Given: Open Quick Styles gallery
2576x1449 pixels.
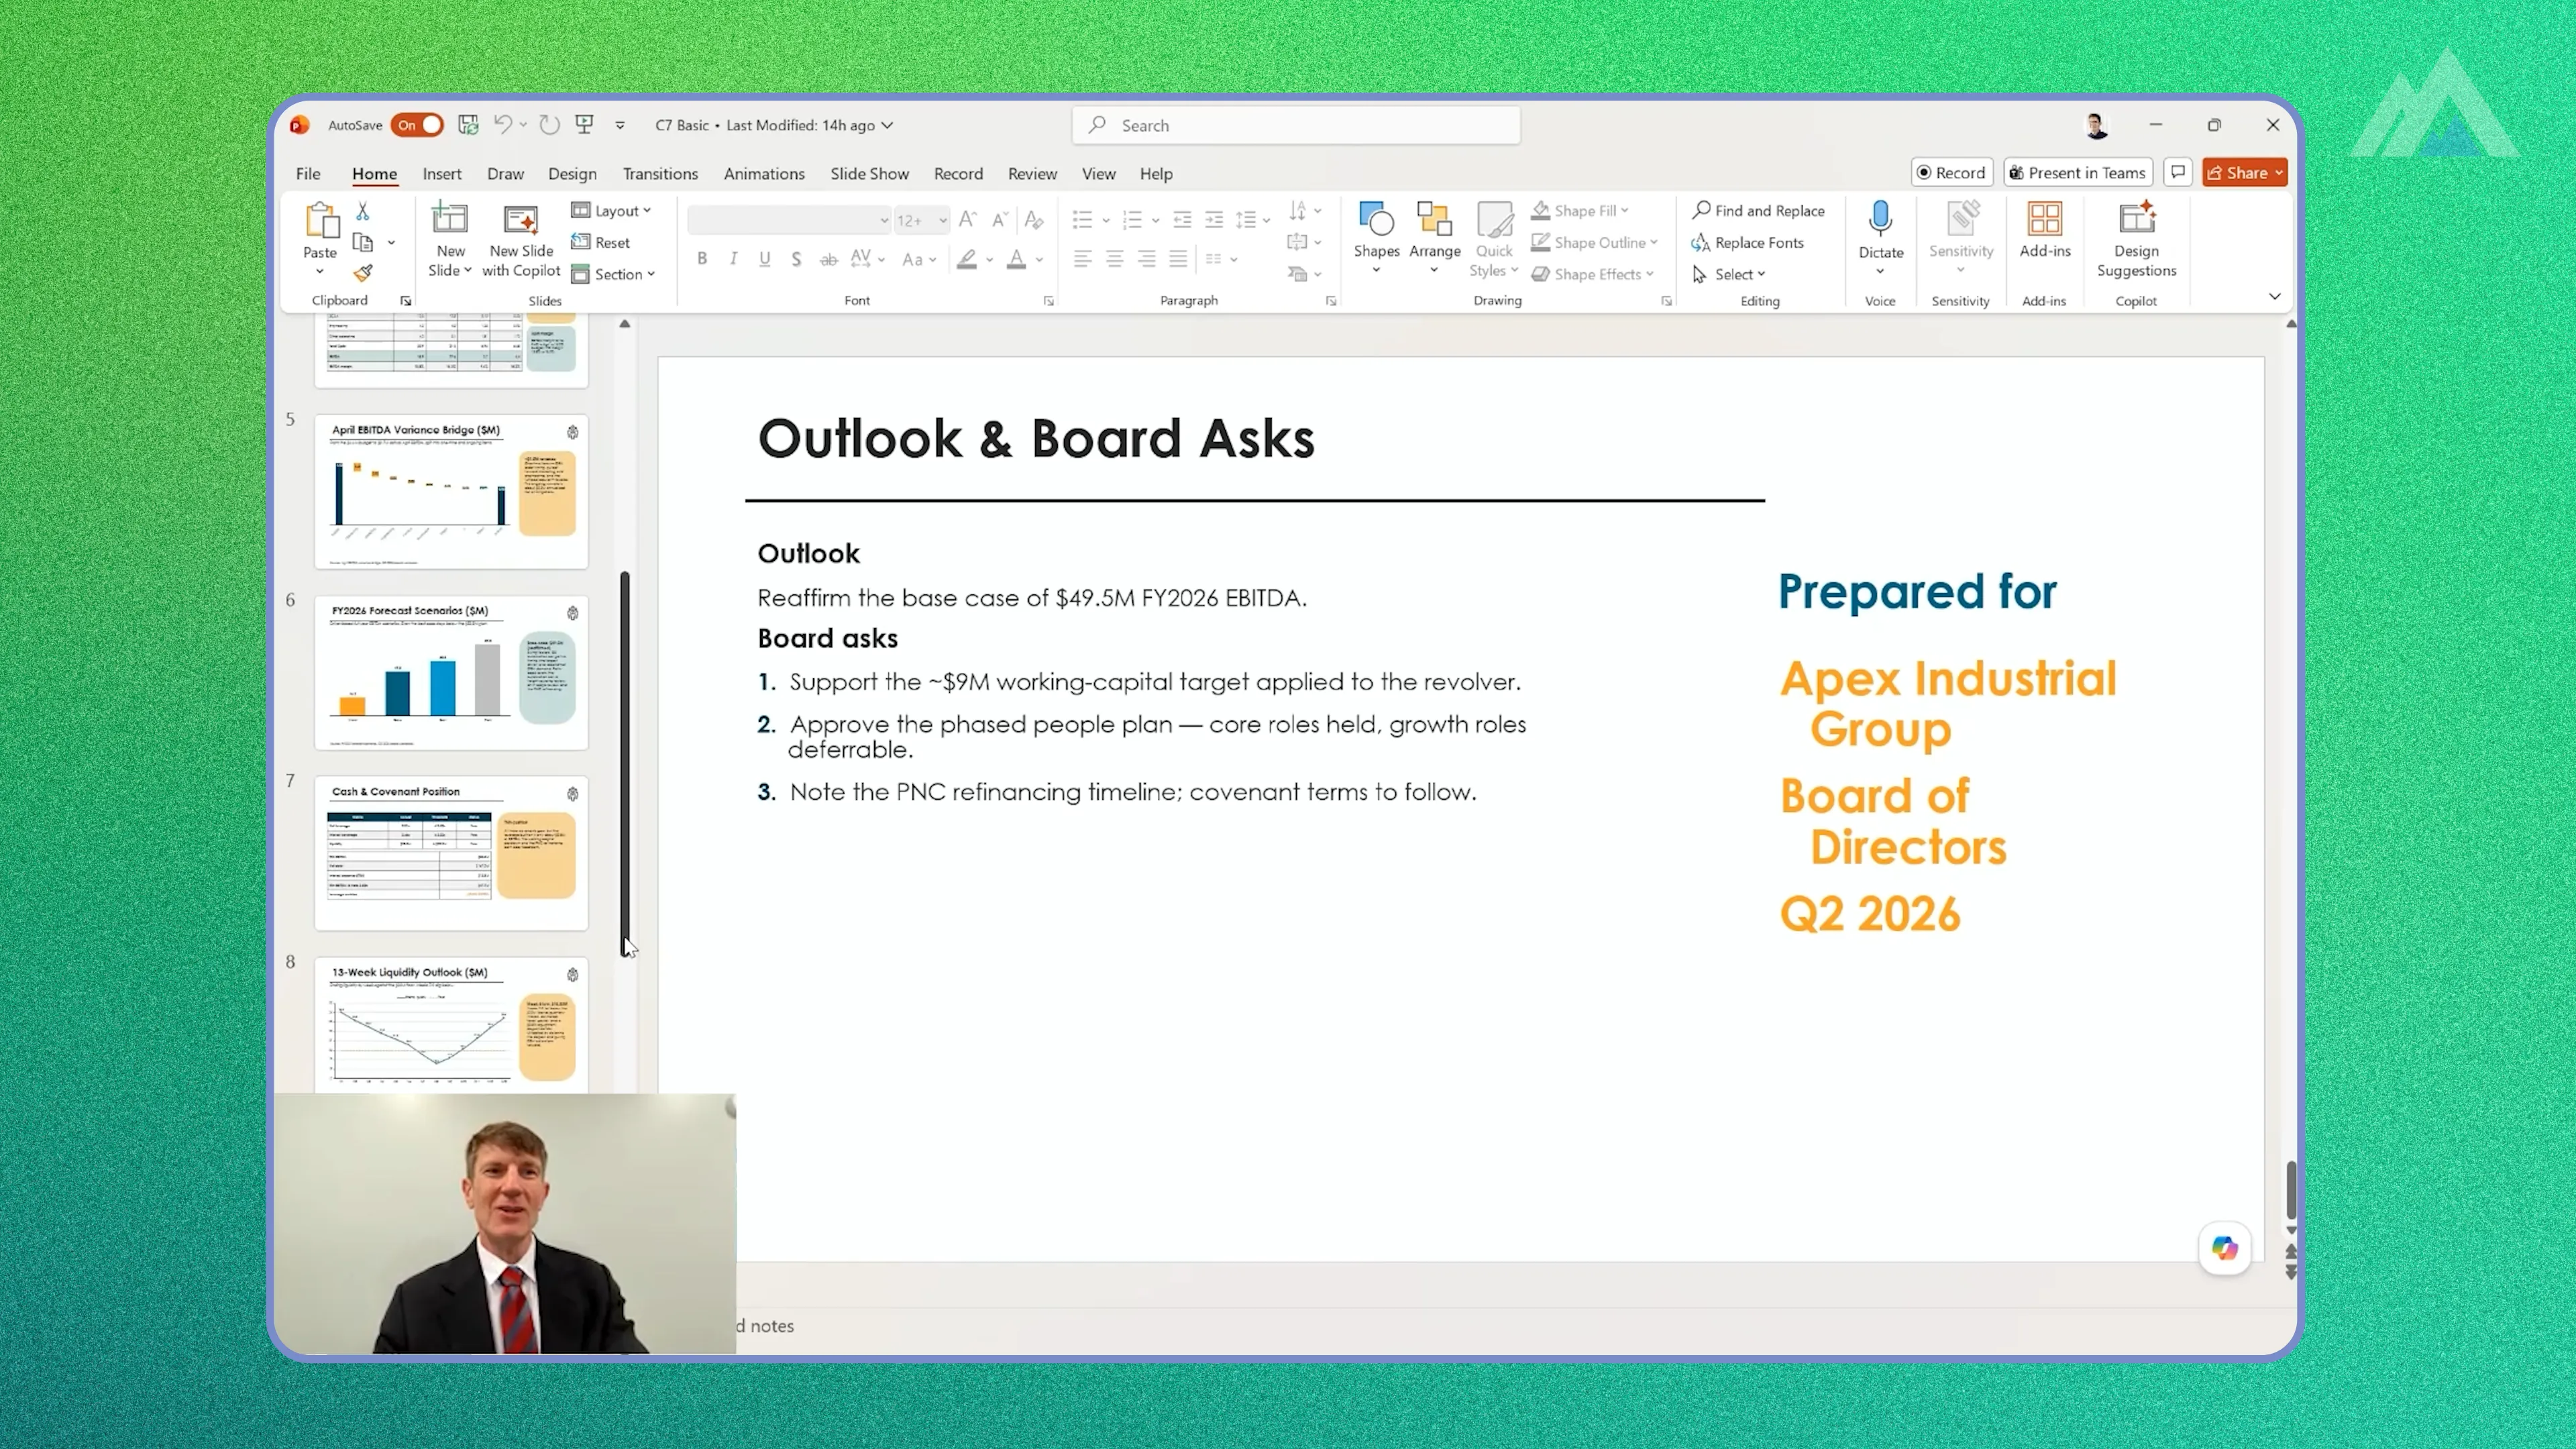Looking at the screenshot, I should tap(1494, 240).
